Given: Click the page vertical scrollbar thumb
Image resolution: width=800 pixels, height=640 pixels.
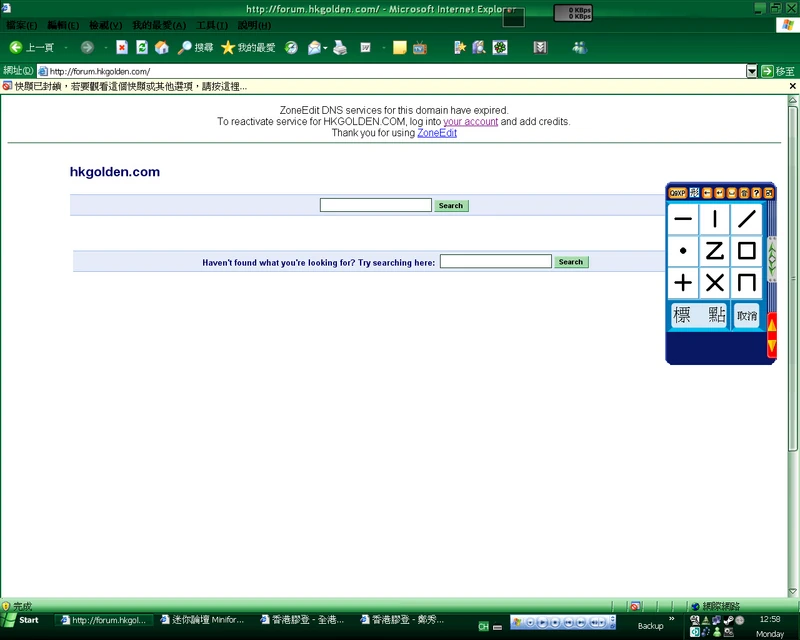Looking at the screenshot, I should pyautogui.click(x=792, y=278).
